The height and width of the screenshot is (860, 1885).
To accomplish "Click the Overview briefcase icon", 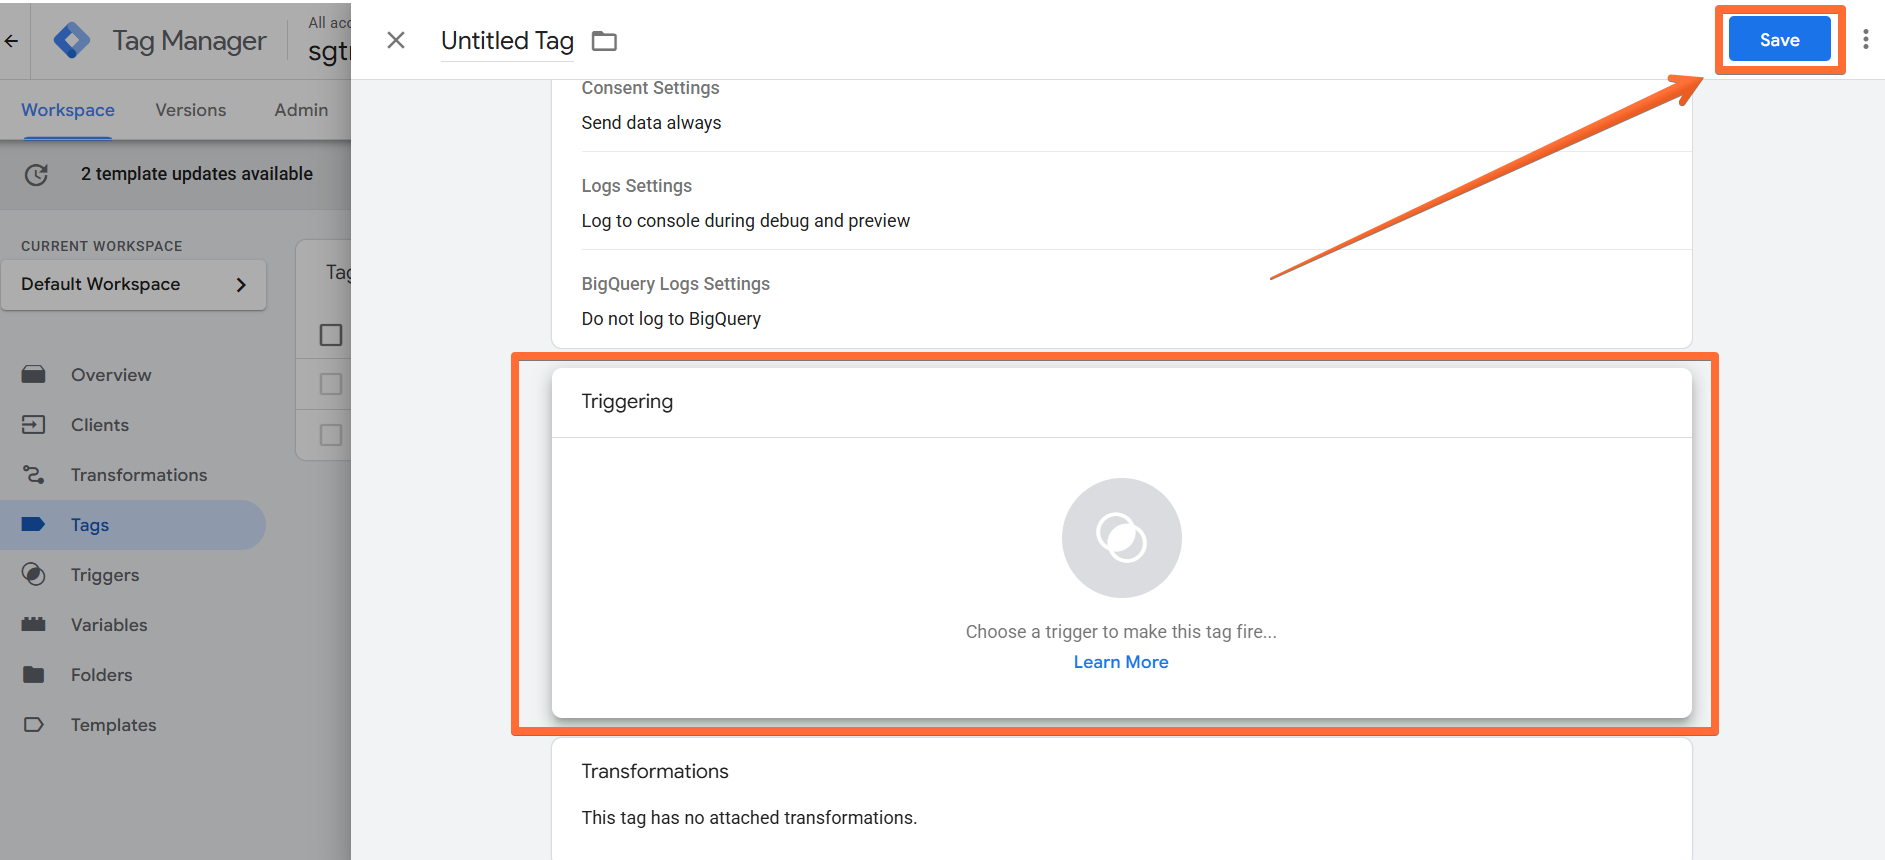I will point(33,374).
